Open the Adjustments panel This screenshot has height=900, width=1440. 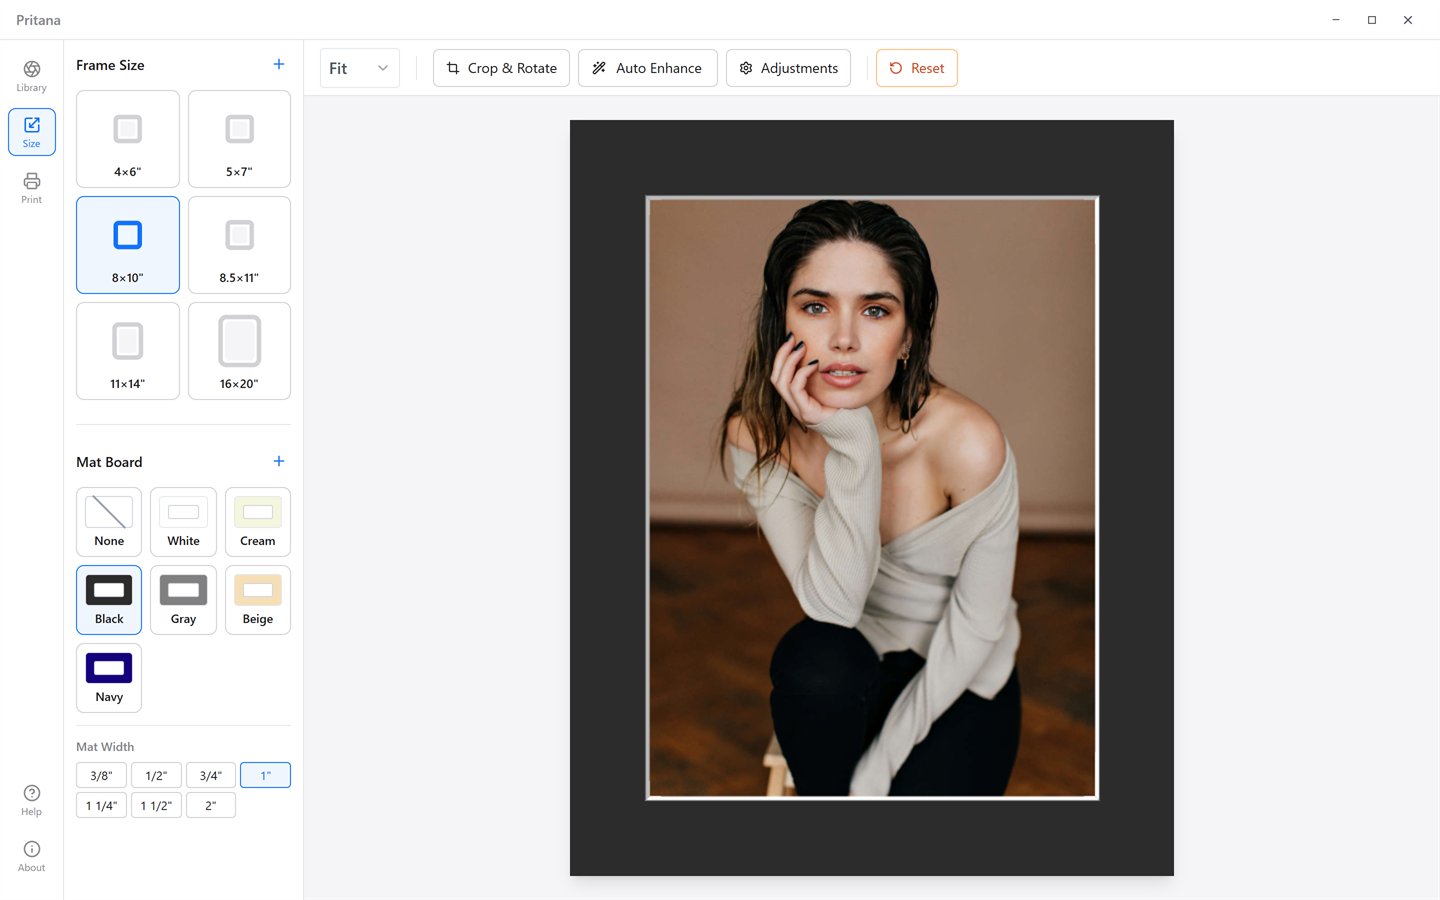point(788,68)
